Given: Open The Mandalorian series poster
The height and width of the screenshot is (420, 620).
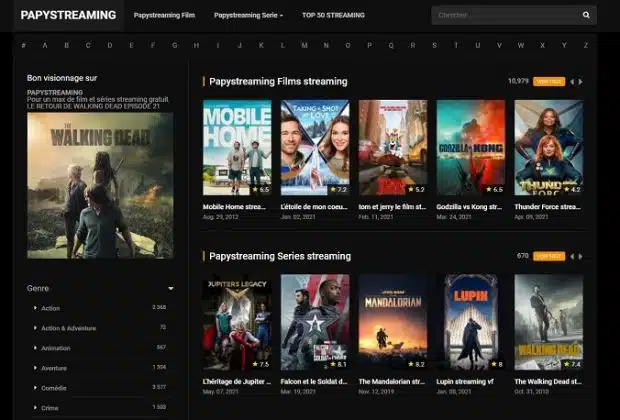Looking at the screenshot, I should (393, 322).
